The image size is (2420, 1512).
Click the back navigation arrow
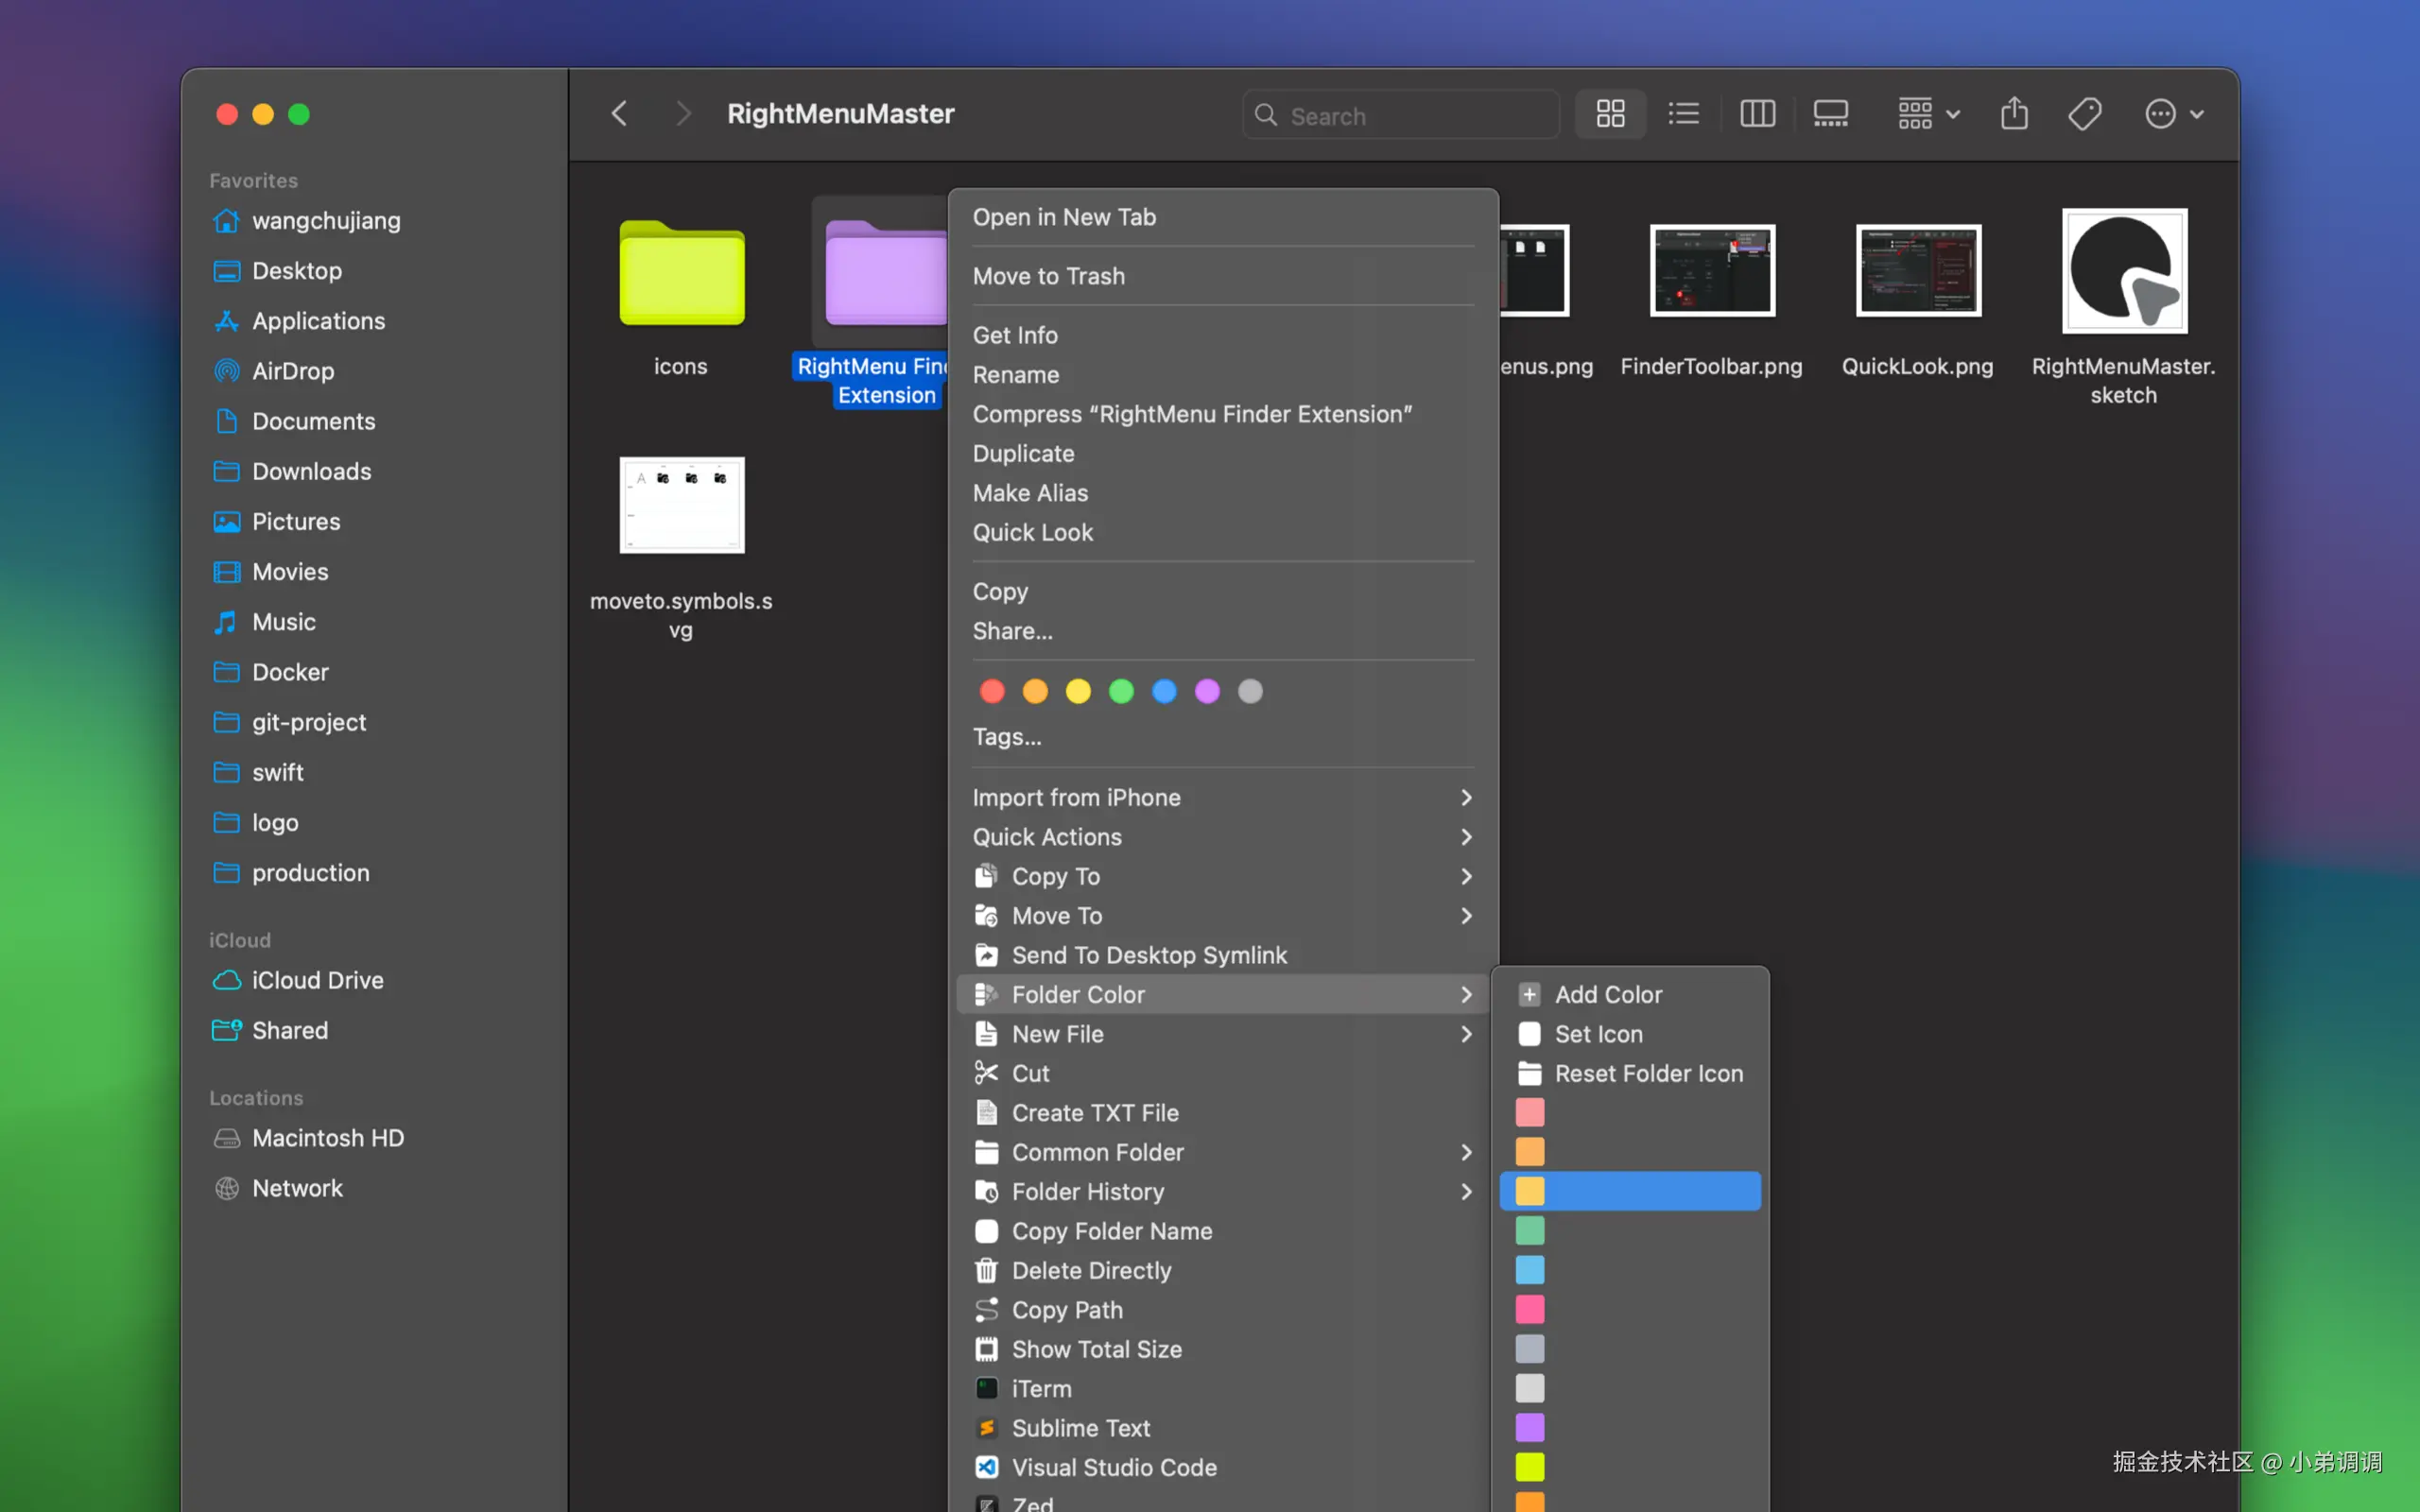[620, 114]
